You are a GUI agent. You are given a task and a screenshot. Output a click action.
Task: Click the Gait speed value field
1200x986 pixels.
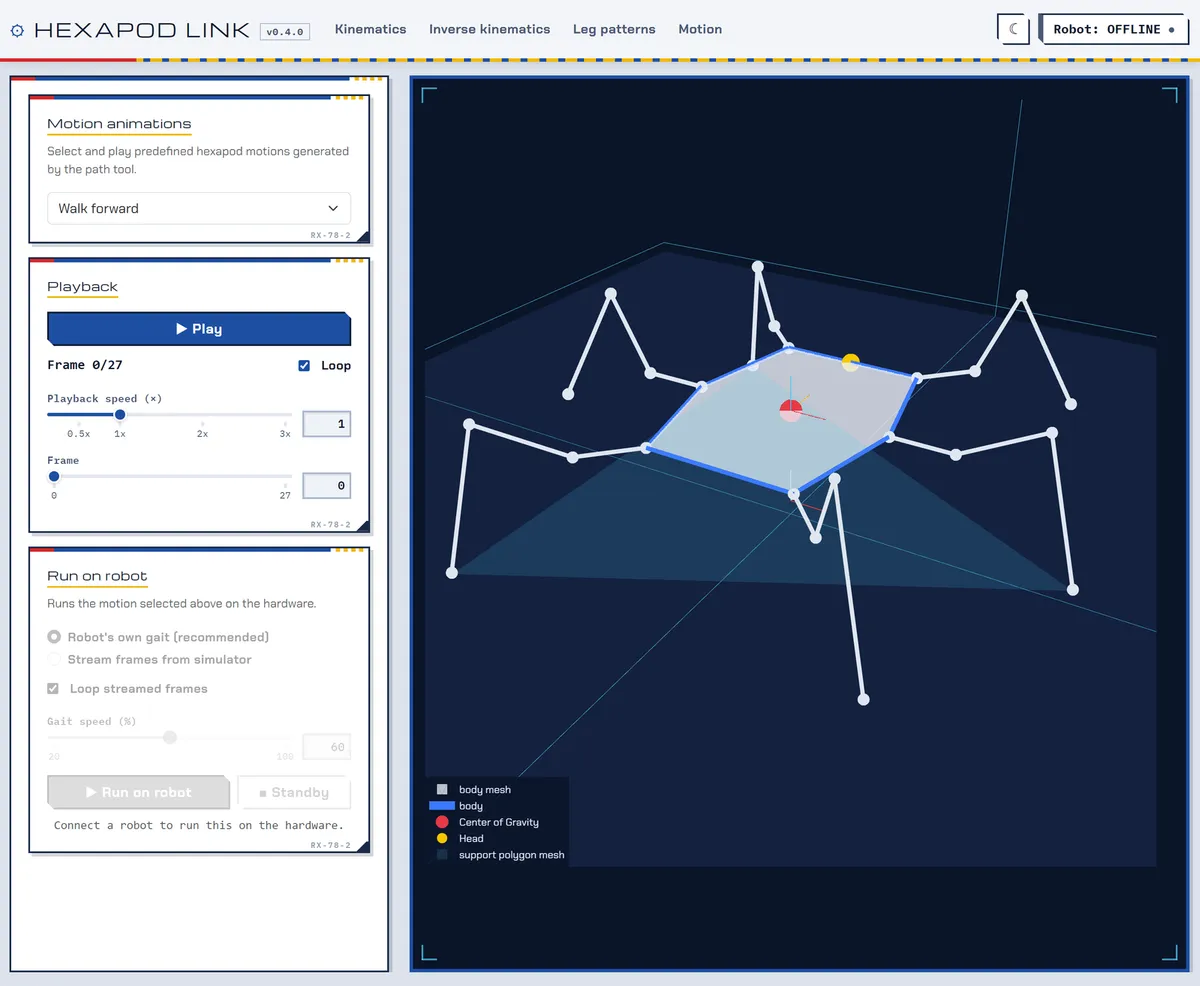pos(327,747)
